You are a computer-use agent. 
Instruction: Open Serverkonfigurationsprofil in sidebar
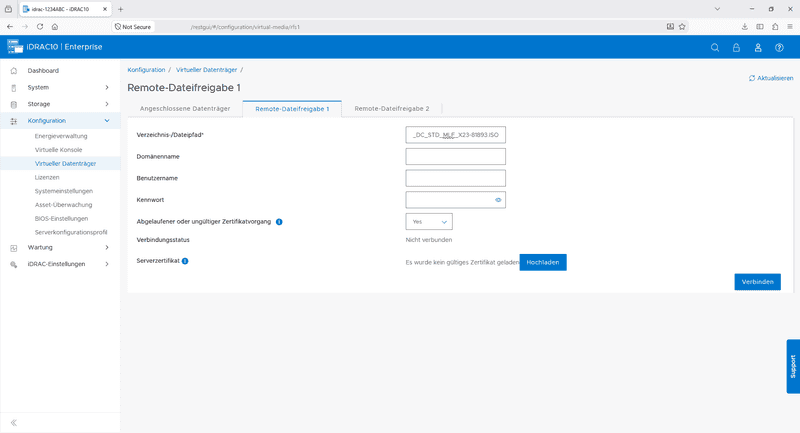[71, 233]
